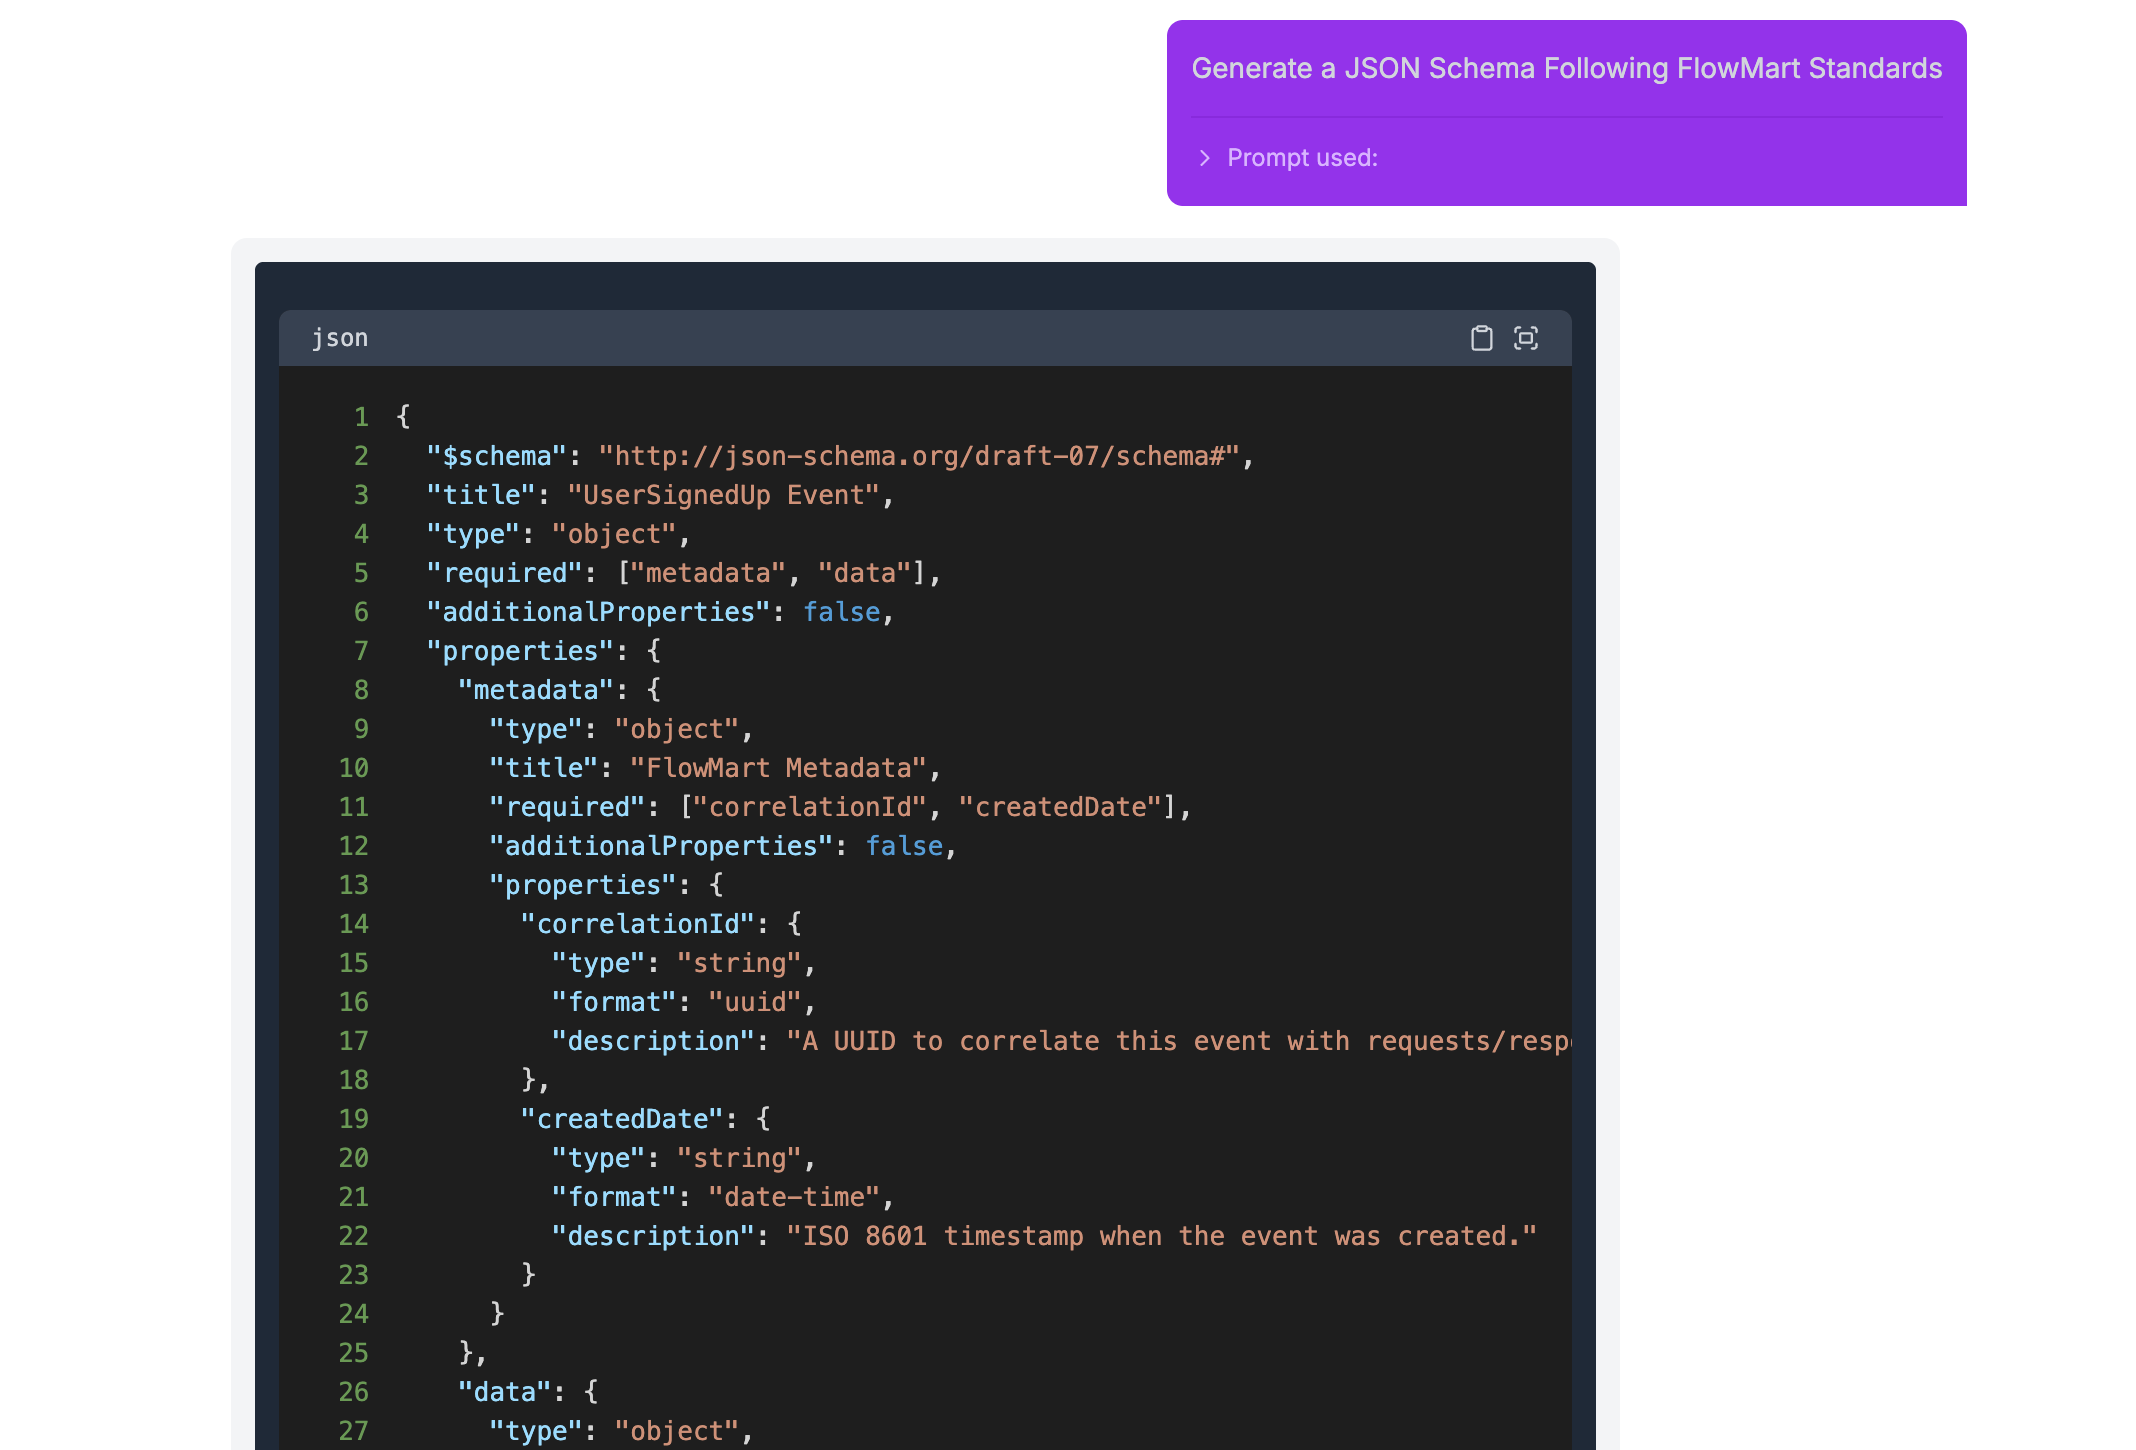Click the 'Prompt used:' label text
Screen dimensions: 2136x1450
click(x=1302, y=157)
